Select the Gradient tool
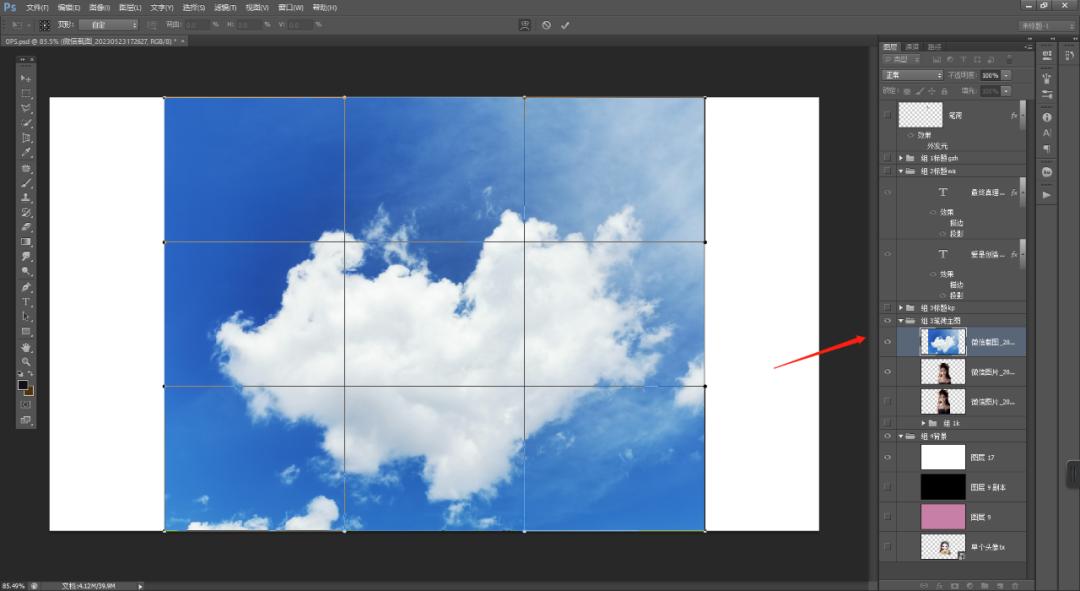Viewport: 1080px width, 591px height. [x=26, y=242]
